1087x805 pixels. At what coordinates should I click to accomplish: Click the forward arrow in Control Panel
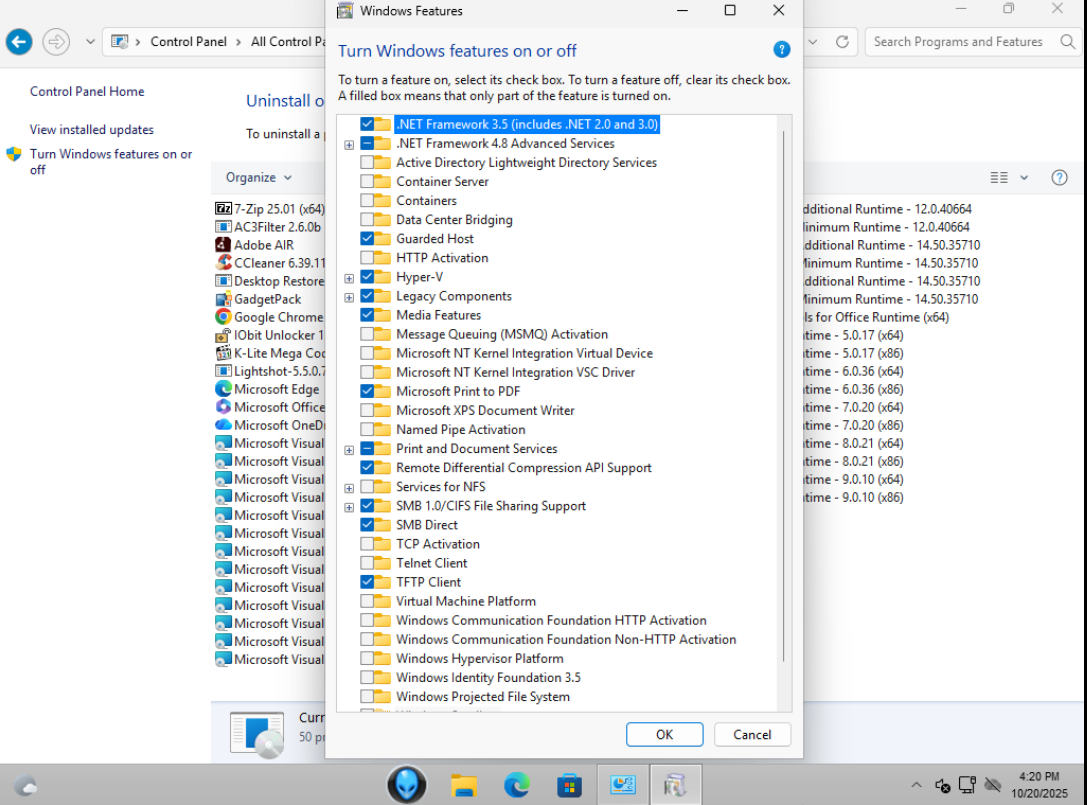(56, 42)
